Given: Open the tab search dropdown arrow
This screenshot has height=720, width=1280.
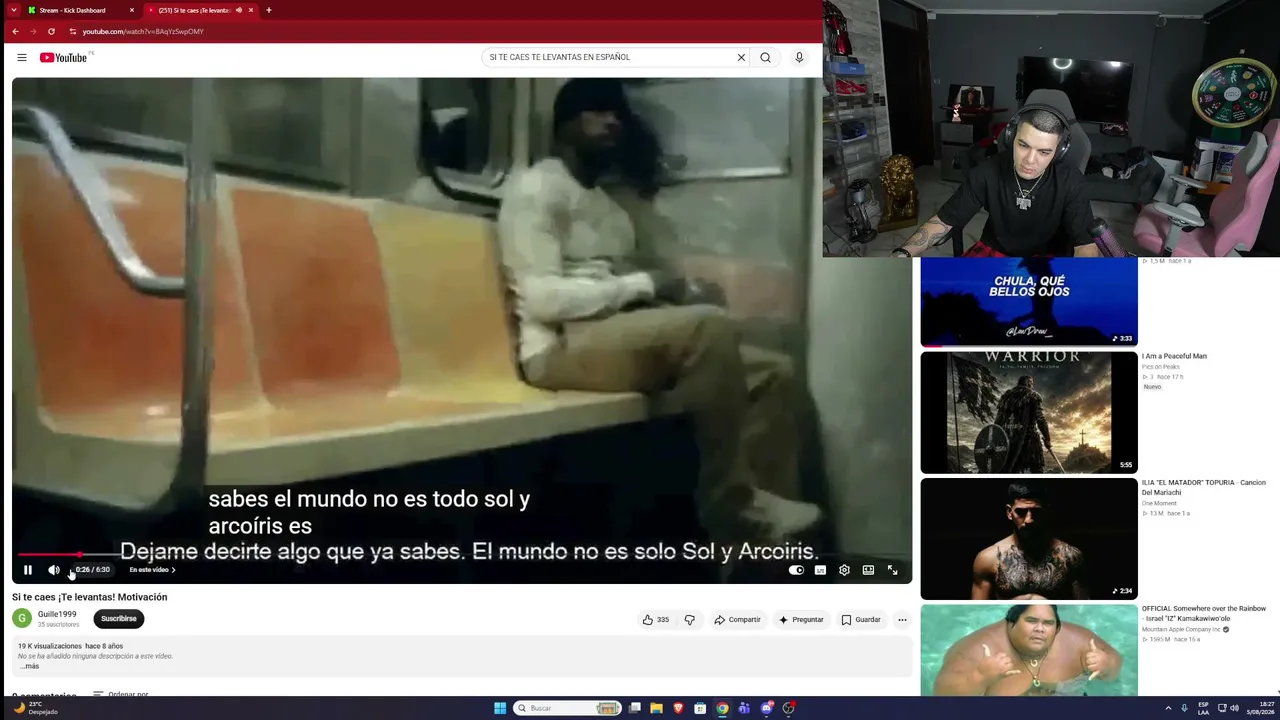Looking at the screenshot, I should (13, 10).
